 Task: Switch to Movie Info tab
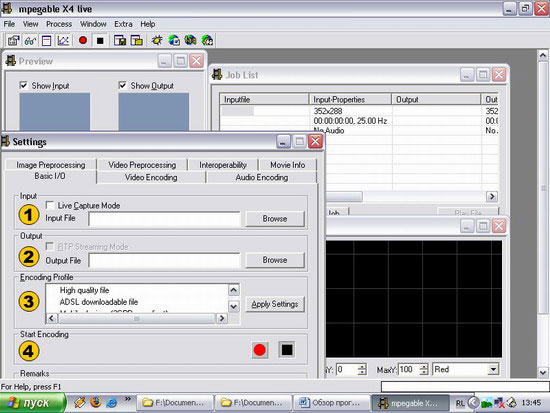[288, 165]
